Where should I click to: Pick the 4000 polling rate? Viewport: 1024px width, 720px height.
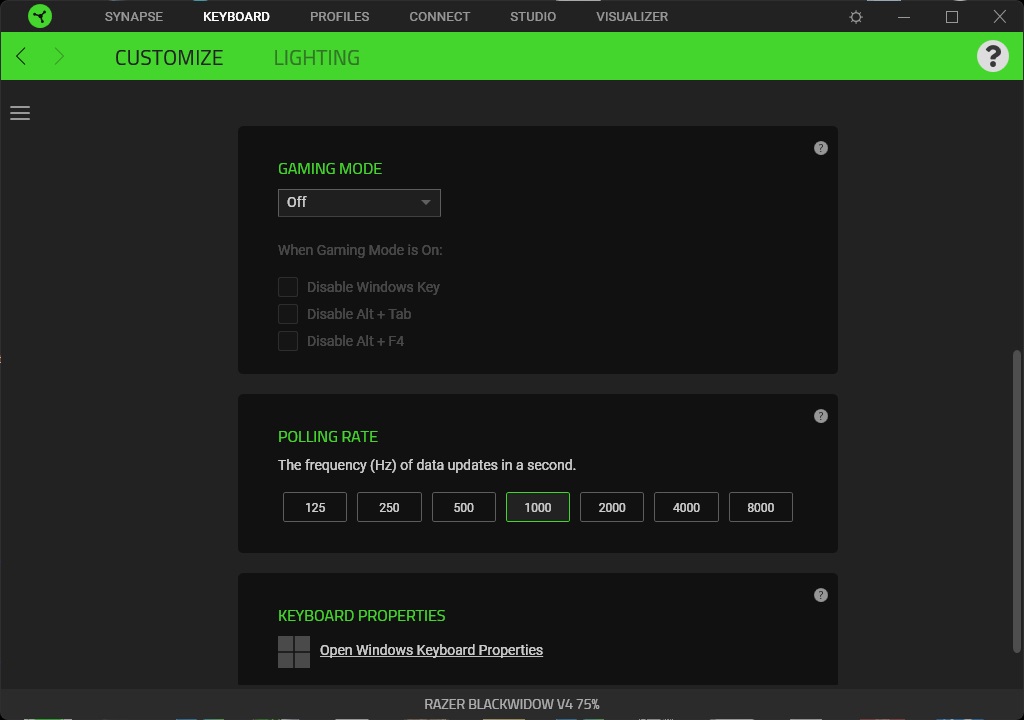(686, 507)
